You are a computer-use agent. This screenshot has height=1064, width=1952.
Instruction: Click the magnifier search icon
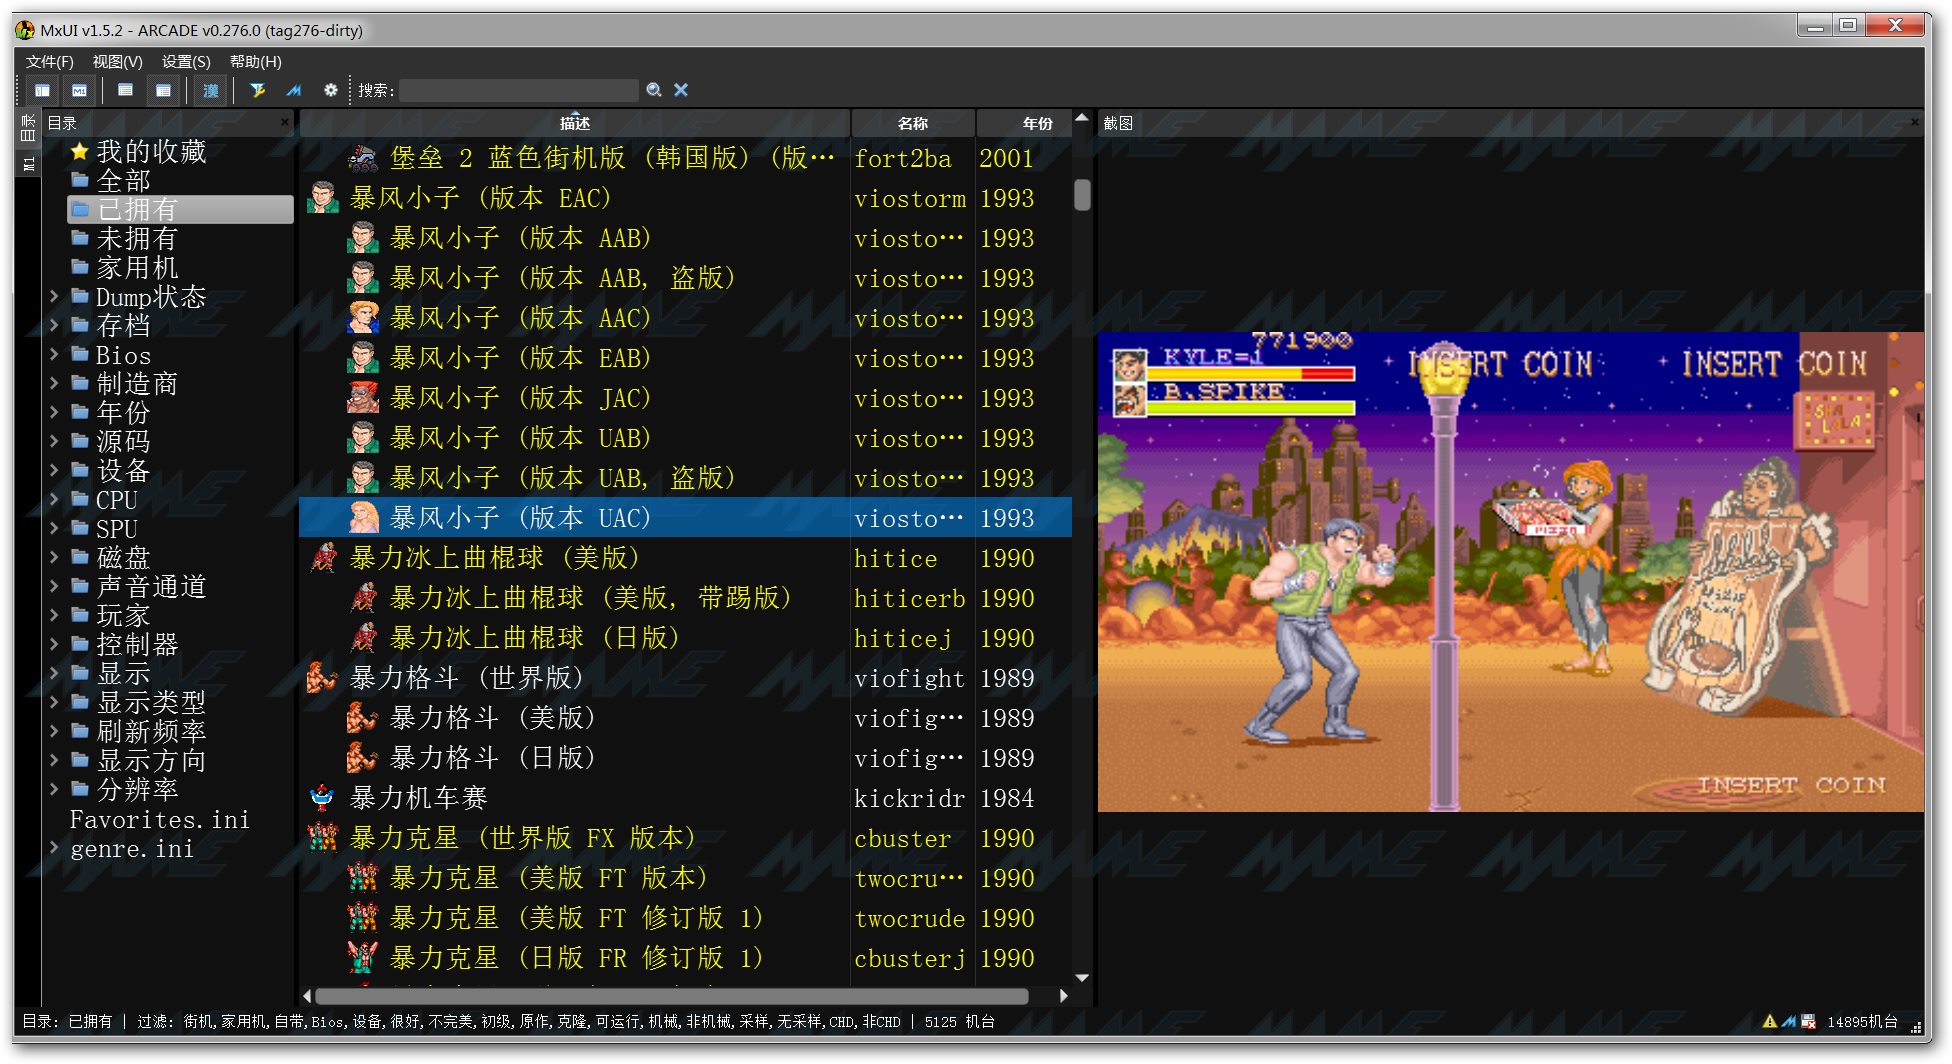click(653, 90)
